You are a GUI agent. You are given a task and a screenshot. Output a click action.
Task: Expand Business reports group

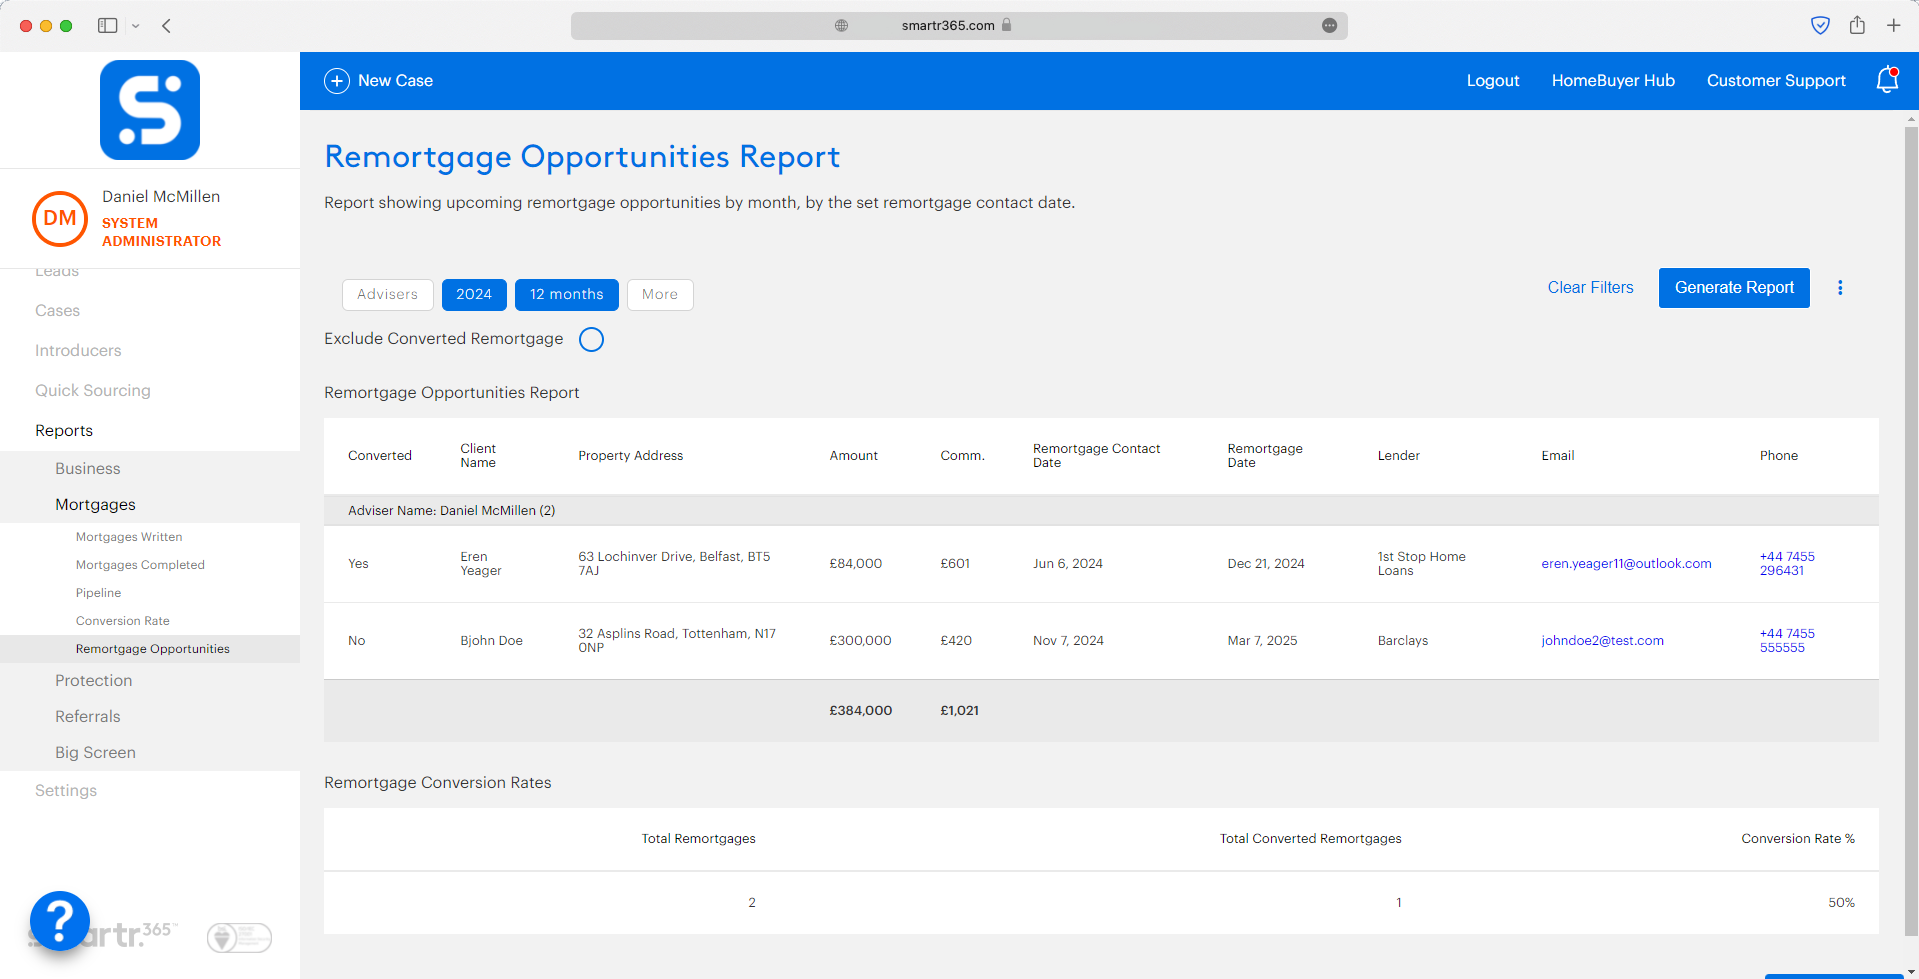click(x=87, y=469)
